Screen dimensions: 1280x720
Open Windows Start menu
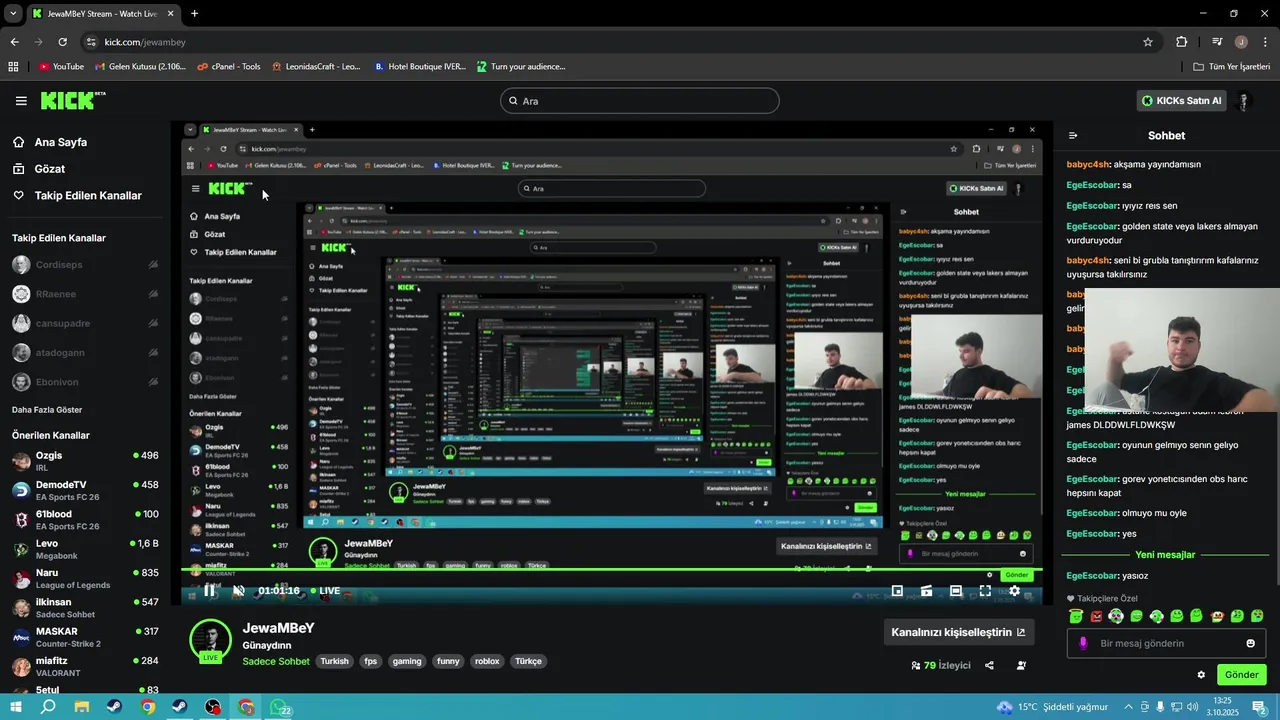tap(16, 707)
